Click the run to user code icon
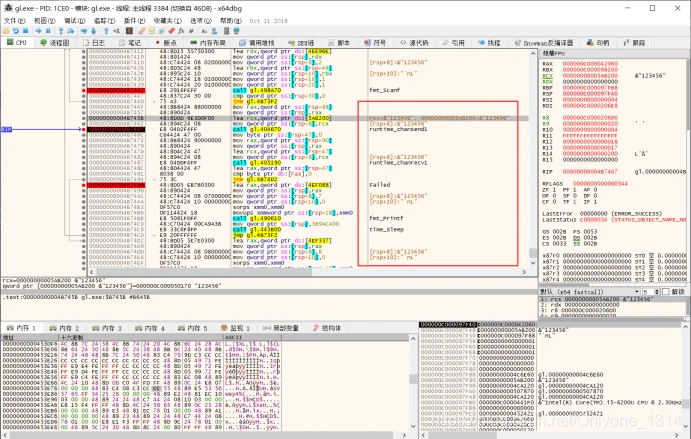This screenshot has width=691, height=439. [x=116, y=31]
